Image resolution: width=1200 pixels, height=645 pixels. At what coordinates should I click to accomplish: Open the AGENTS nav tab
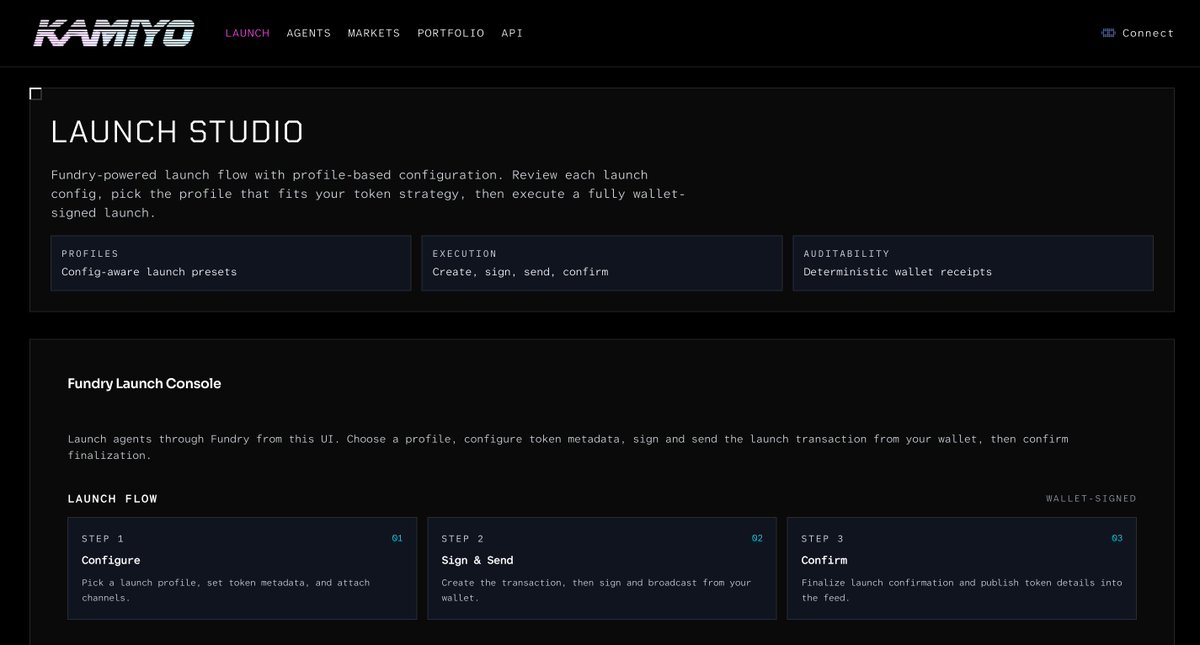[x=308, y=33]
